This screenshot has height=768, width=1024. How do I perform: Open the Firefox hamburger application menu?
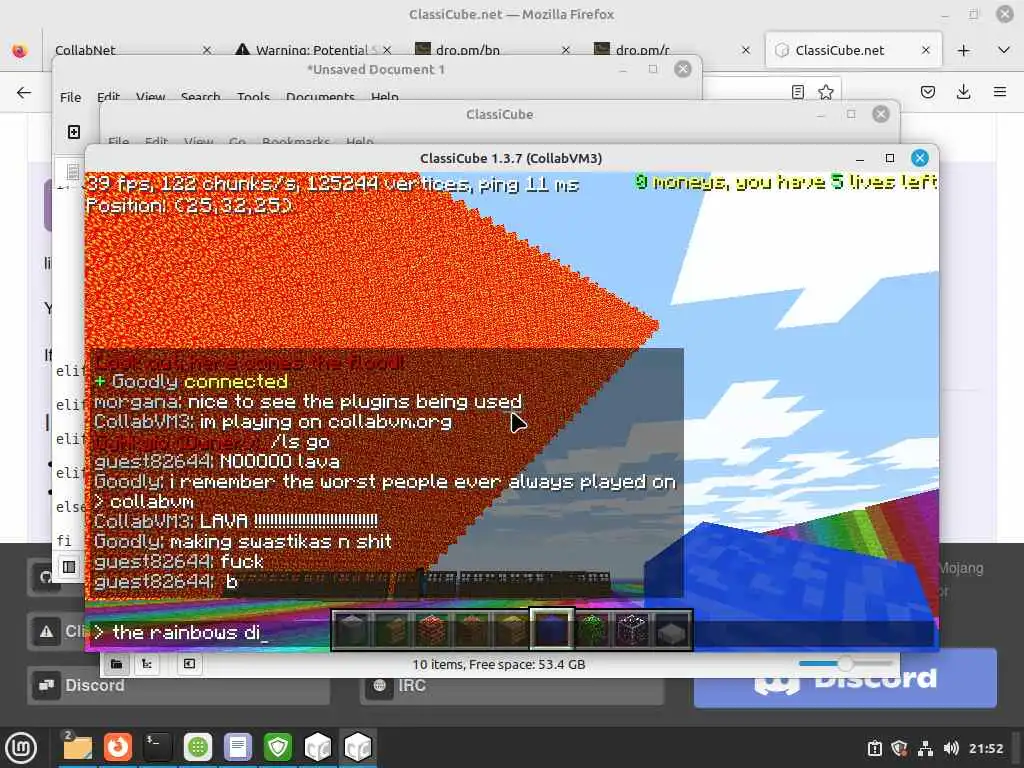coord(1000,92)
